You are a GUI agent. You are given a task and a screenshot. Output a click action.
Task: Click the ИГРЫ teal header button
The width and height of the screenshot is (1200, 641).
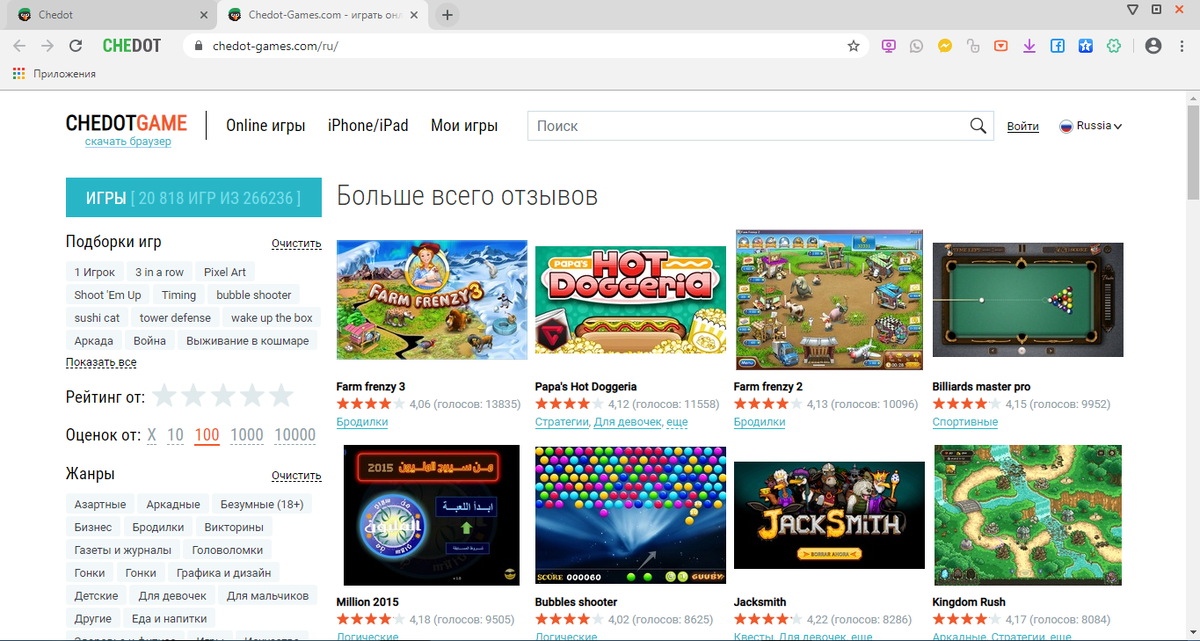(x=193, y=198)
